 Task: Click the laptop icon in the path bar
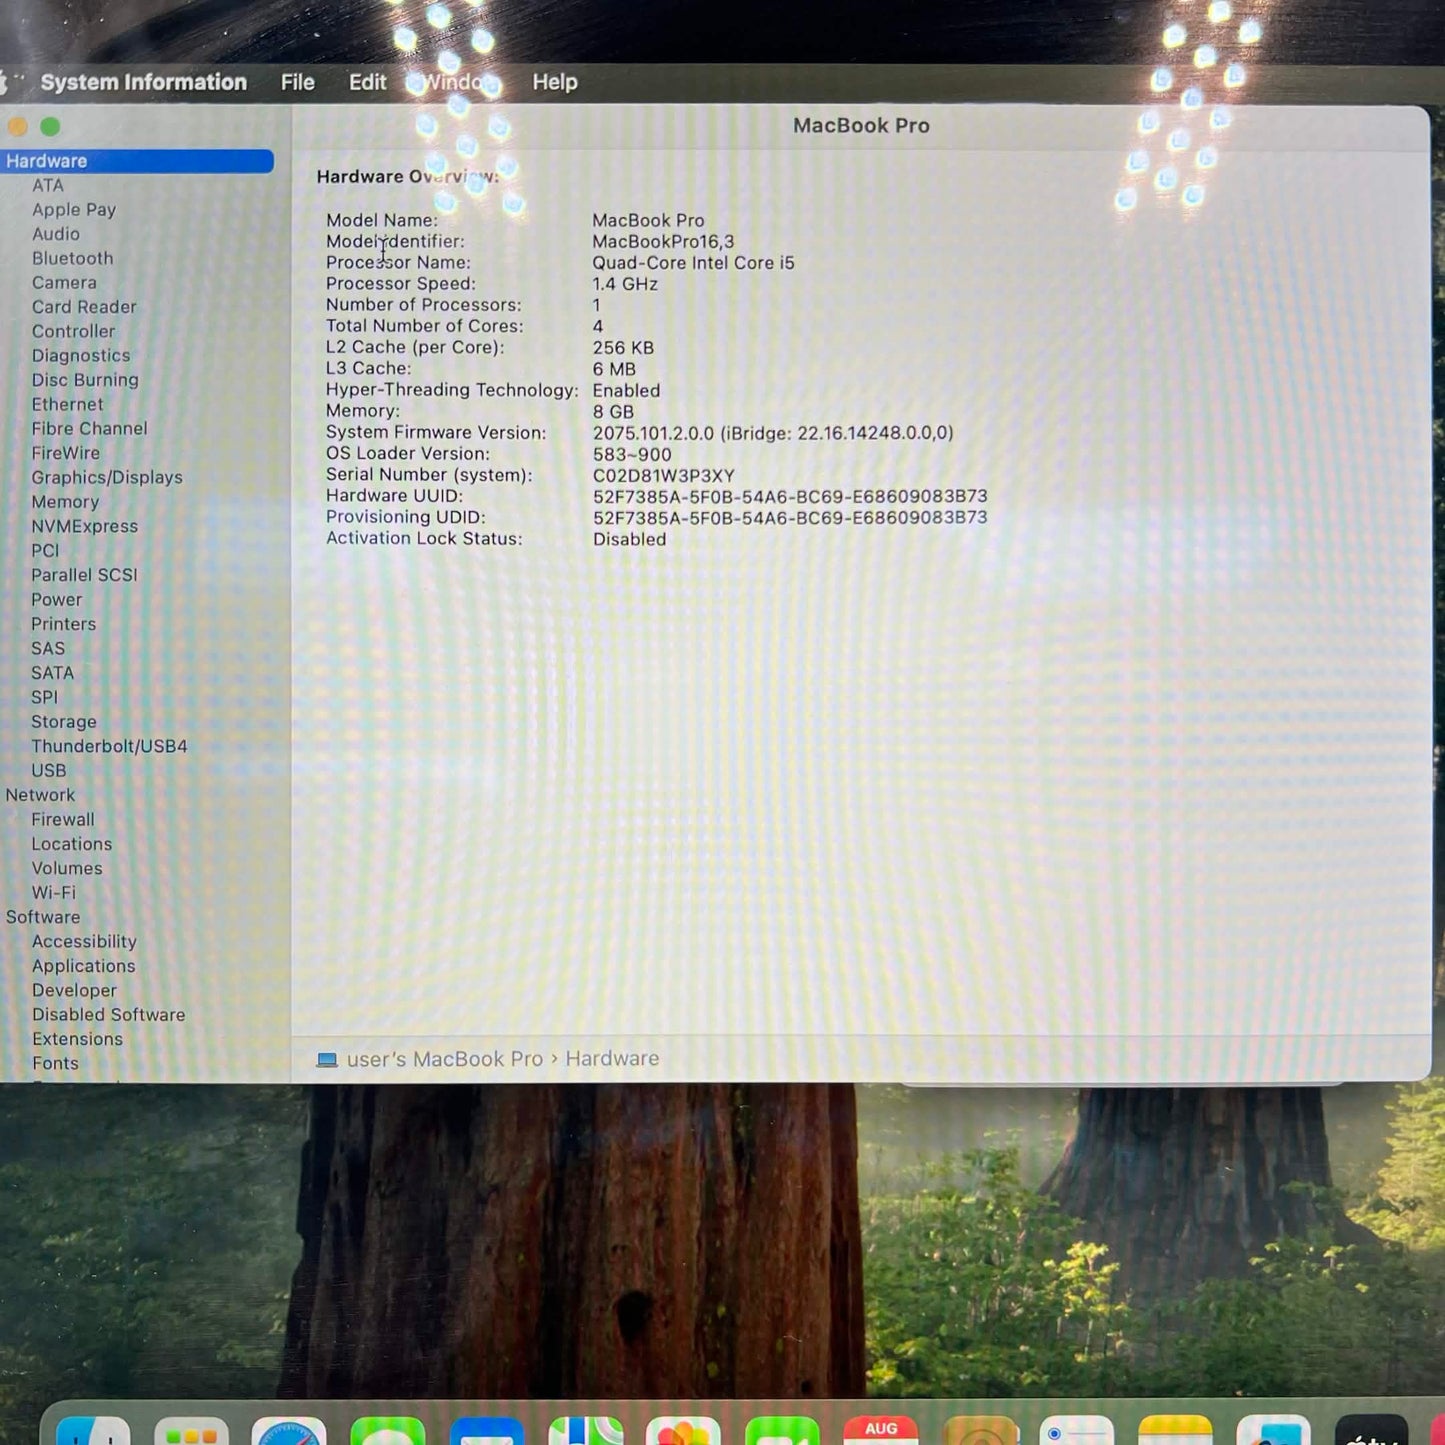pos(327,1060)
